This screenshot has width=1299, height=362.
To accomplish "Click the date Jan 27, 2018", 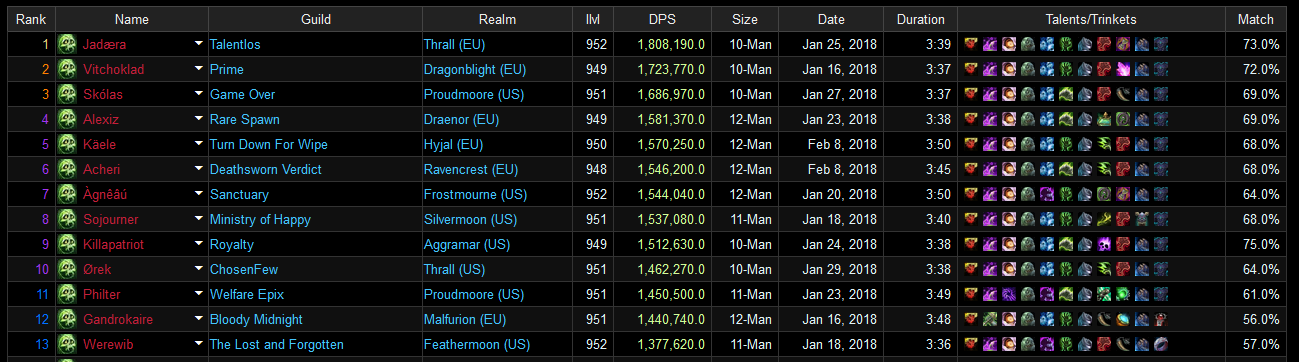I will (839, 94).
